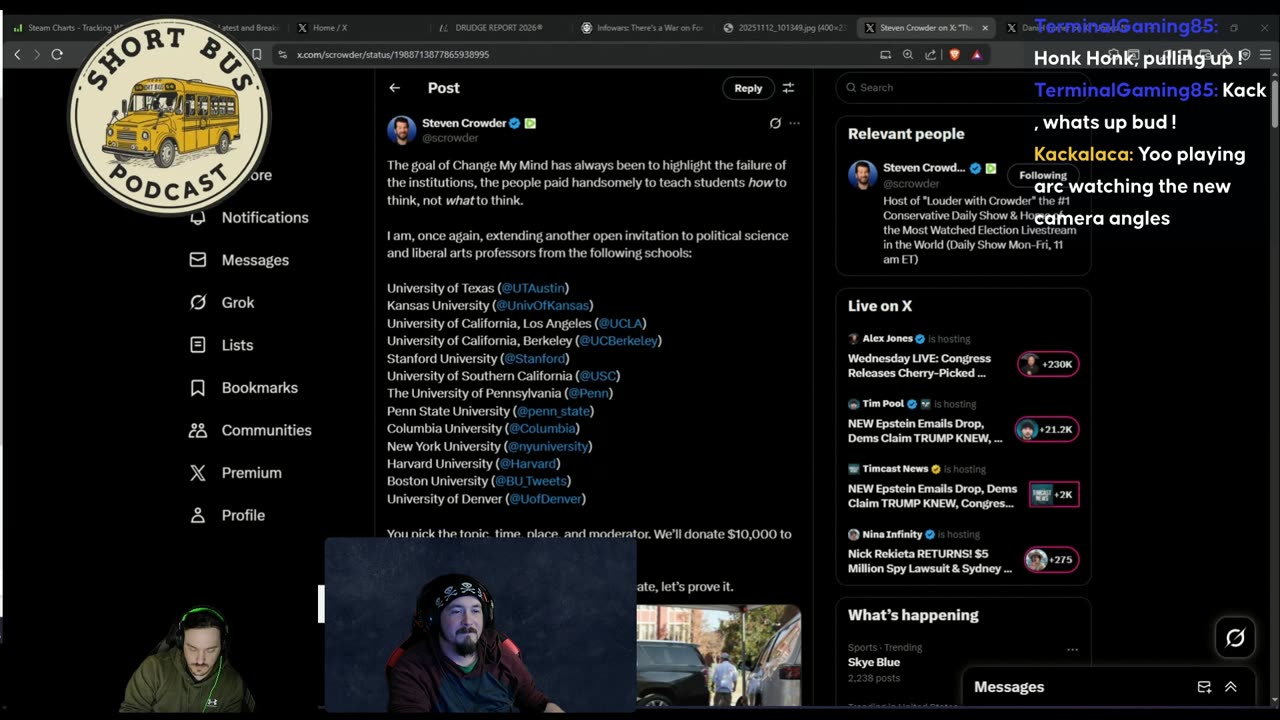Click the zoom magnifier in the address bar

click(908, 55)
